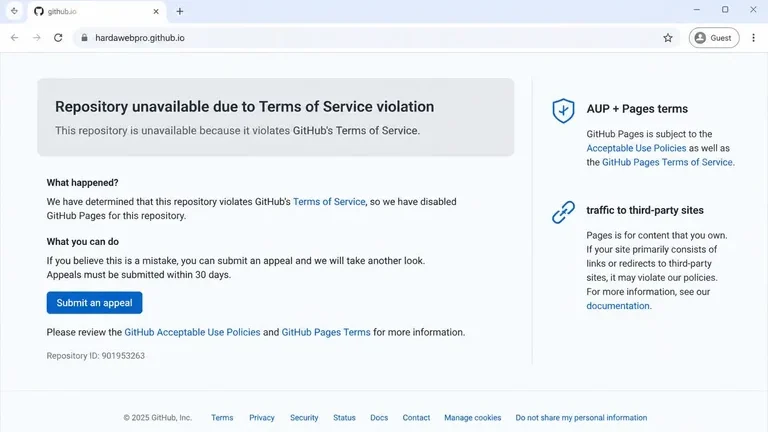The image size is (768, 432).
Task: Open the GitHub Pages Terms link
Action: tap(326, 332)
